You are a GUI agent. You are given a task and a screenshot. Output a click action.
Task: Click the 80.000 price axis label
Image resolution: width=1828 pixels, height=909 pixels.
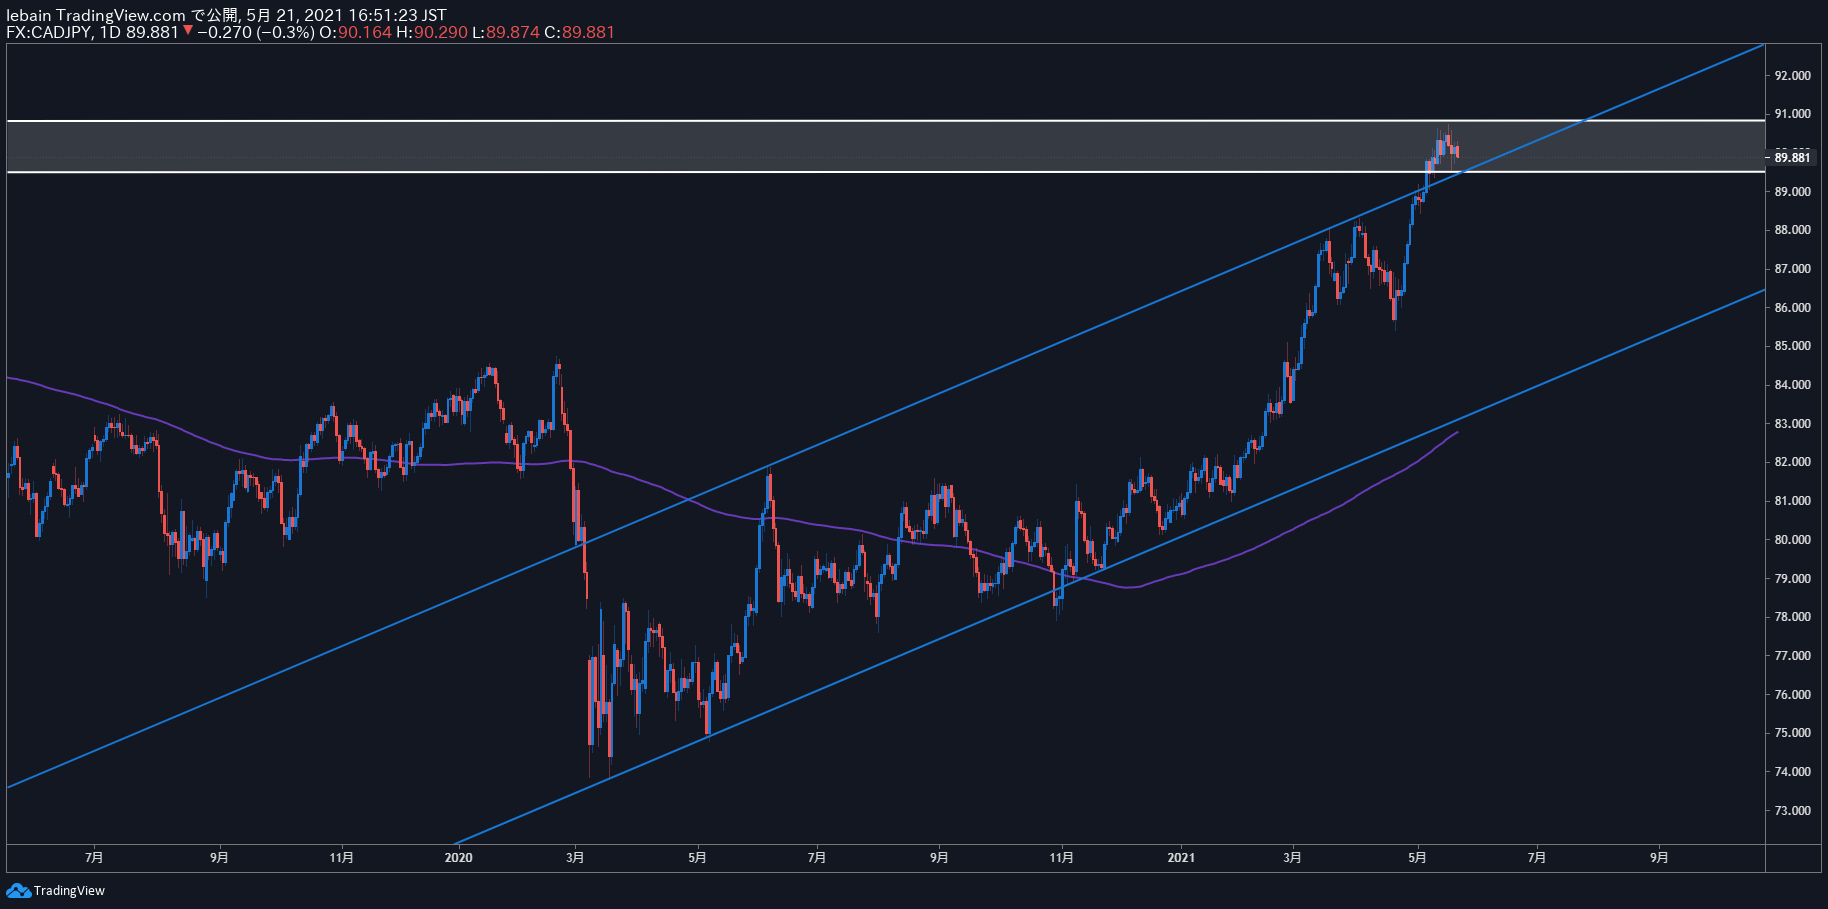pyautogui.click(x=1792, y=540)
